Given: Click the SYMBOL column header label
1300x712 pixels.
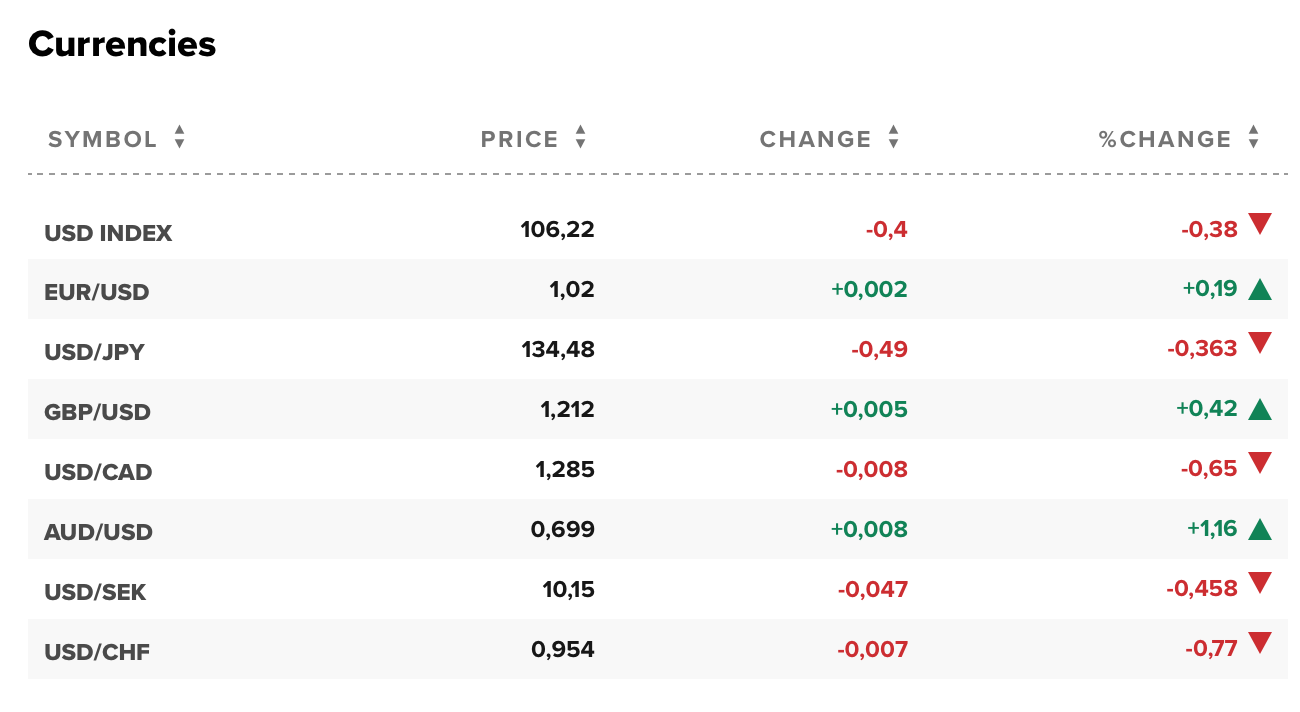Looking at the screenshot, I should [x=102, y=139].
